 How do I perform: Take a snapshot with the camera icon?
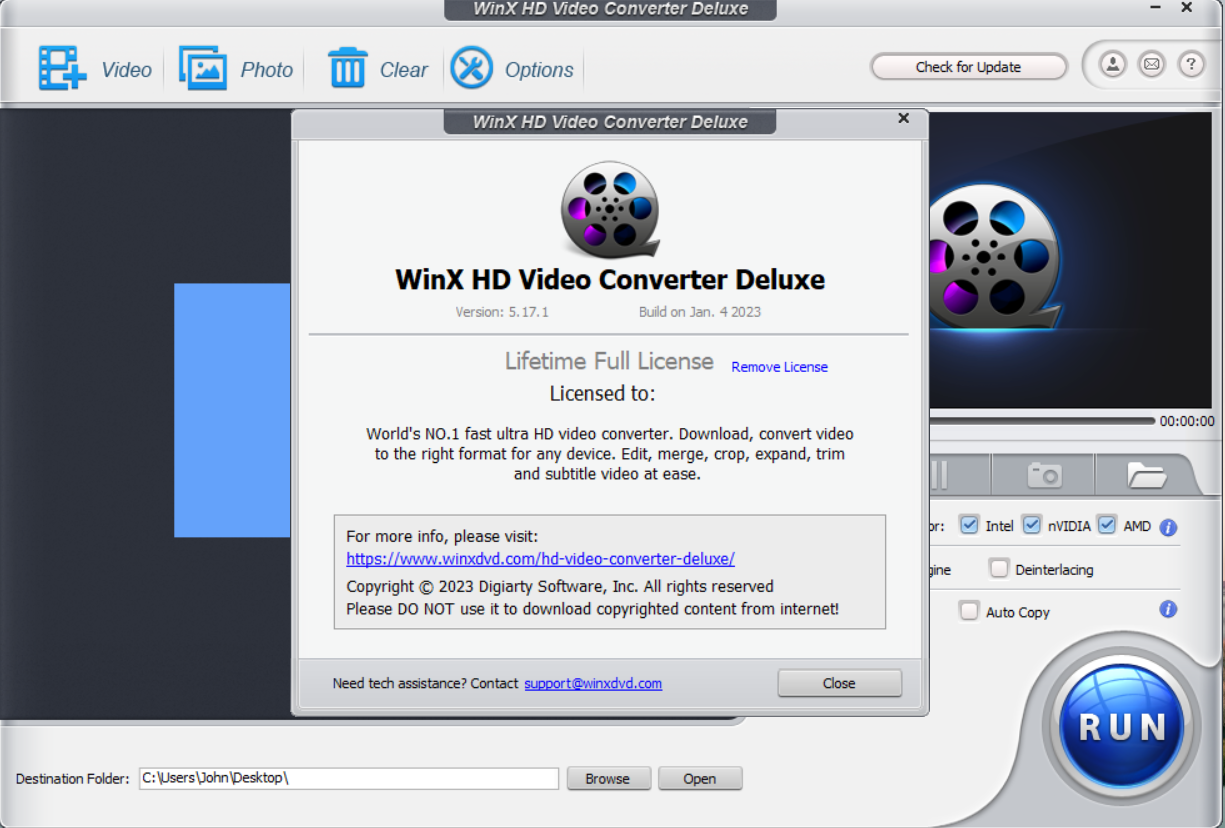click(x=1045, y=474)
